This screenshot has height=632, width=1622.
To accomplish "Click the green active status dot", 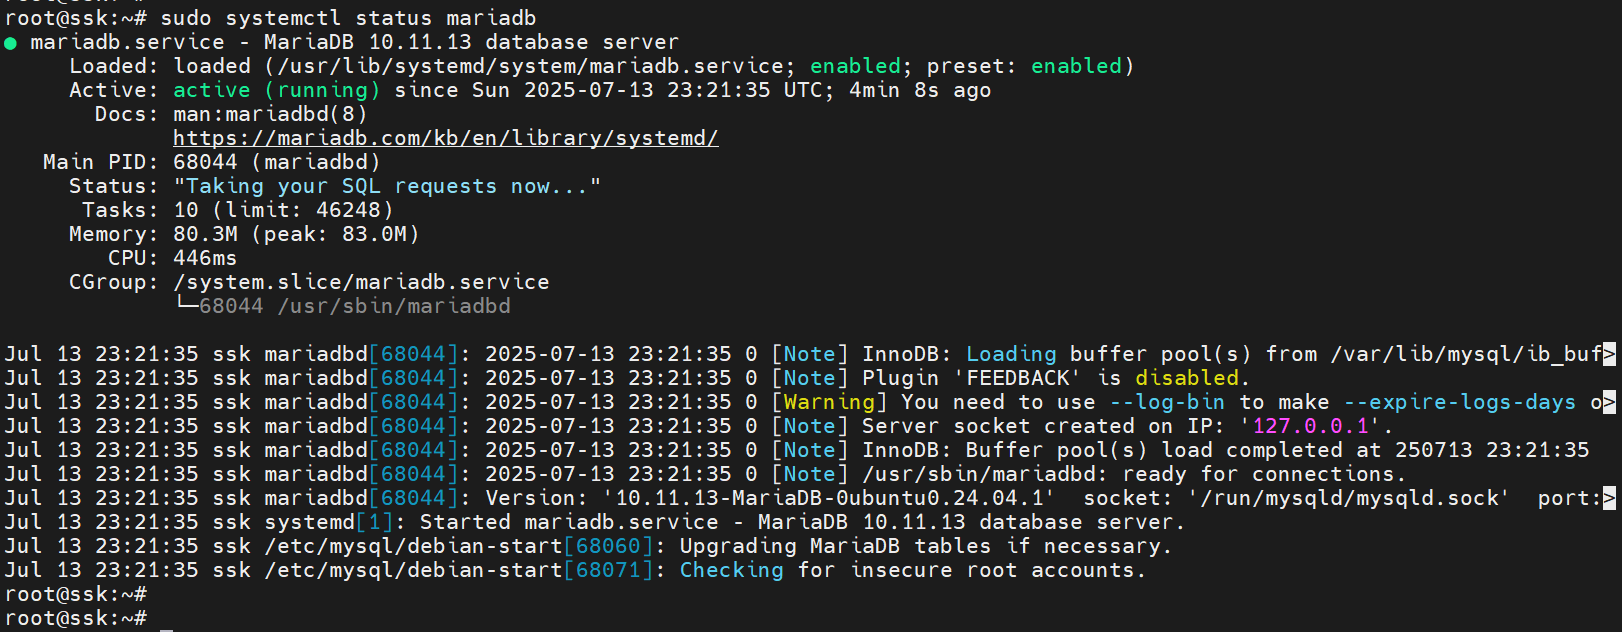I will 10,43.
